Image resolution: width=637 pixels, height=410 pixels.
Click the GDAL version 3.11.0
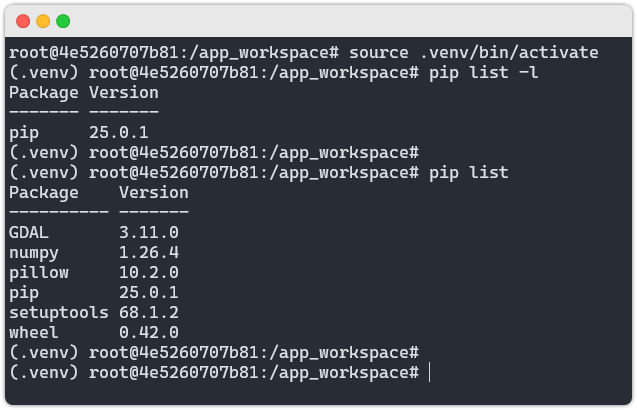tap(149, 232)
